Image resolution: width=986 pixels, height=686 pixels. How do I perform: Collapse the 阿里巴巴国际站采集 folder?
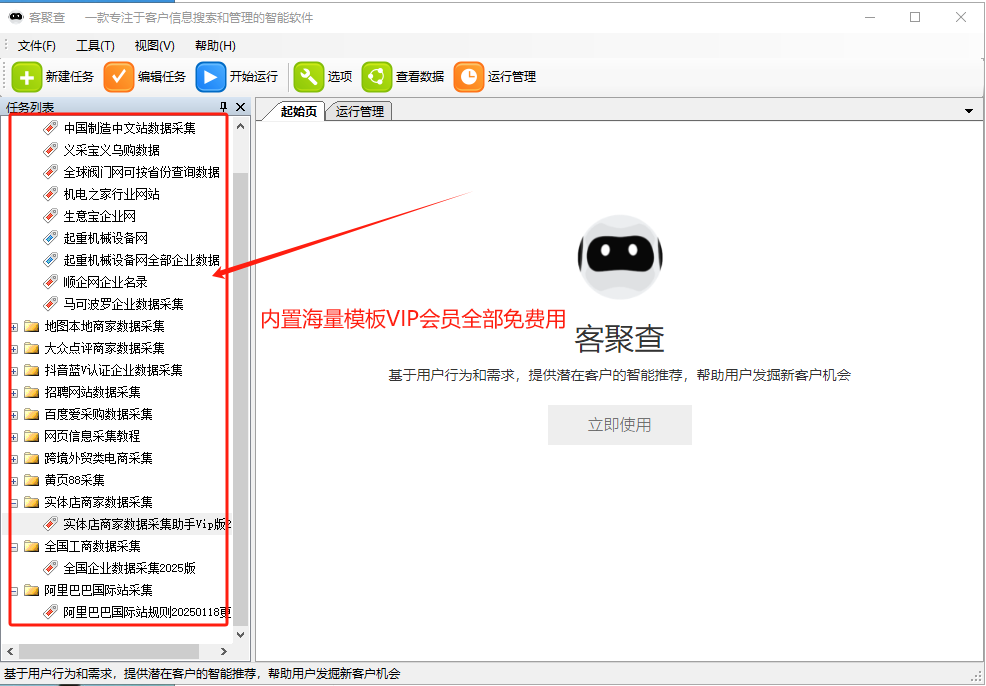click(14, 591)
